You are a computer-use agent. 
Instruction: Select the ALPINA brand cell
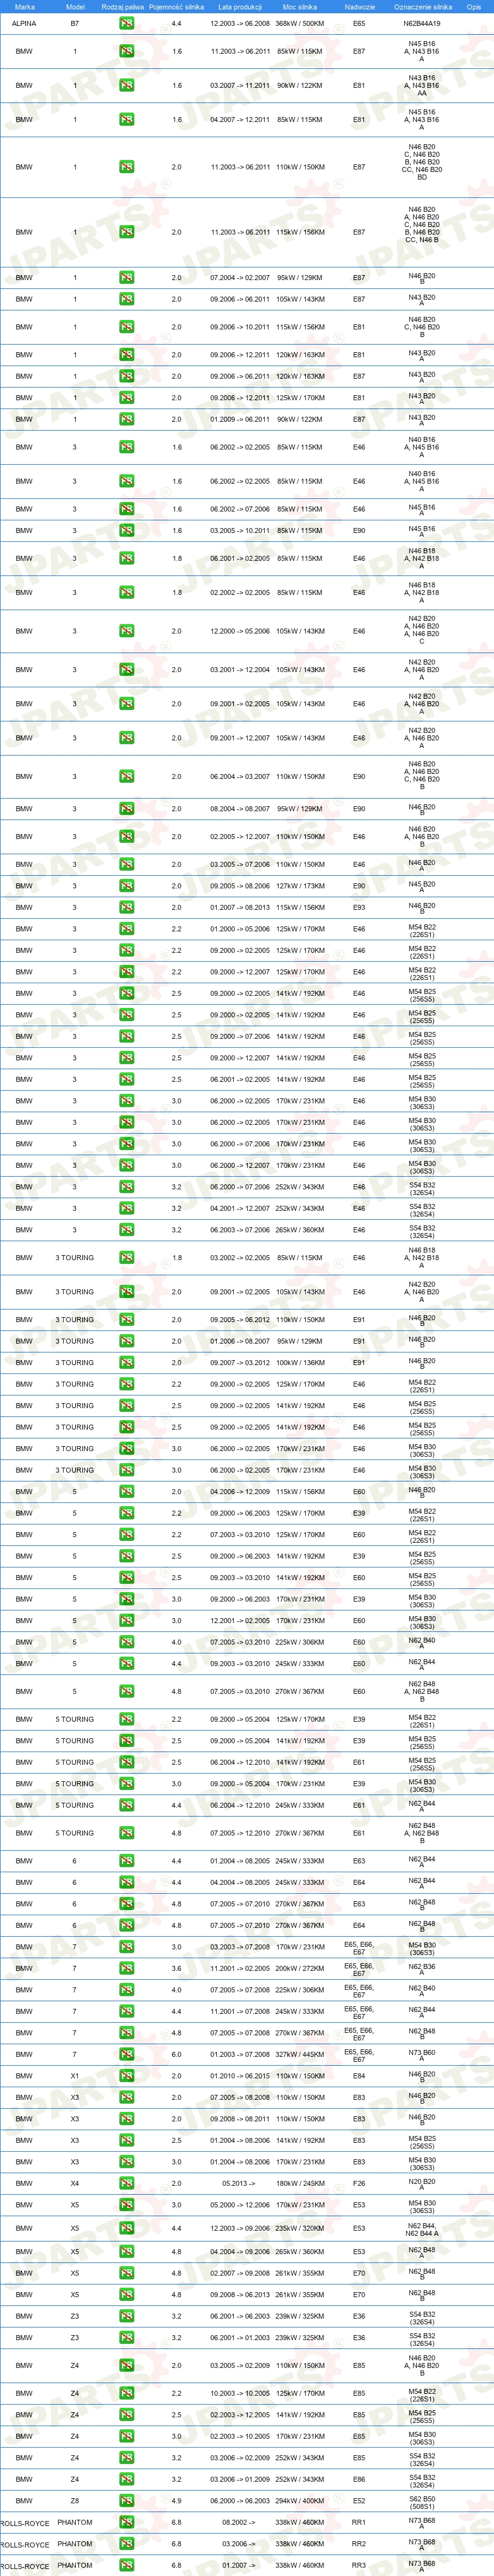[24, 23]
